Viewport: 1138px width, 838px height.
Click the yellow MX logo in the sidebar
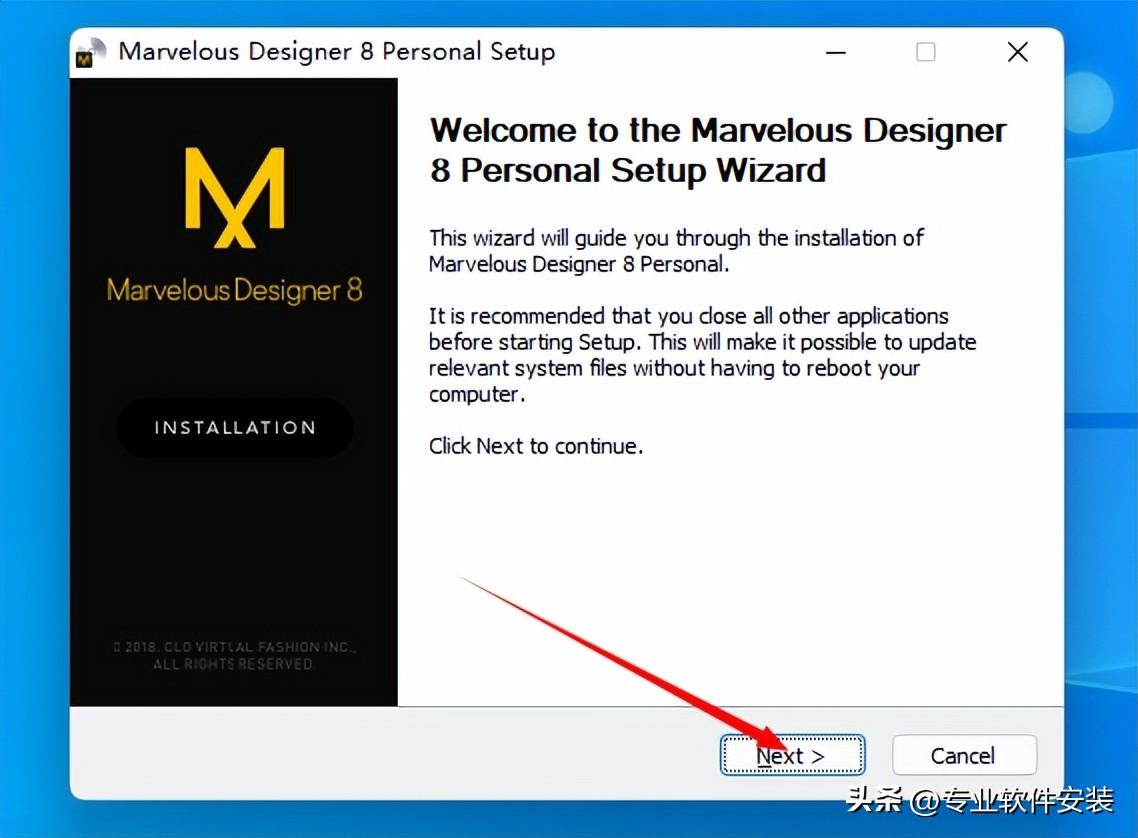pos(234,197)
